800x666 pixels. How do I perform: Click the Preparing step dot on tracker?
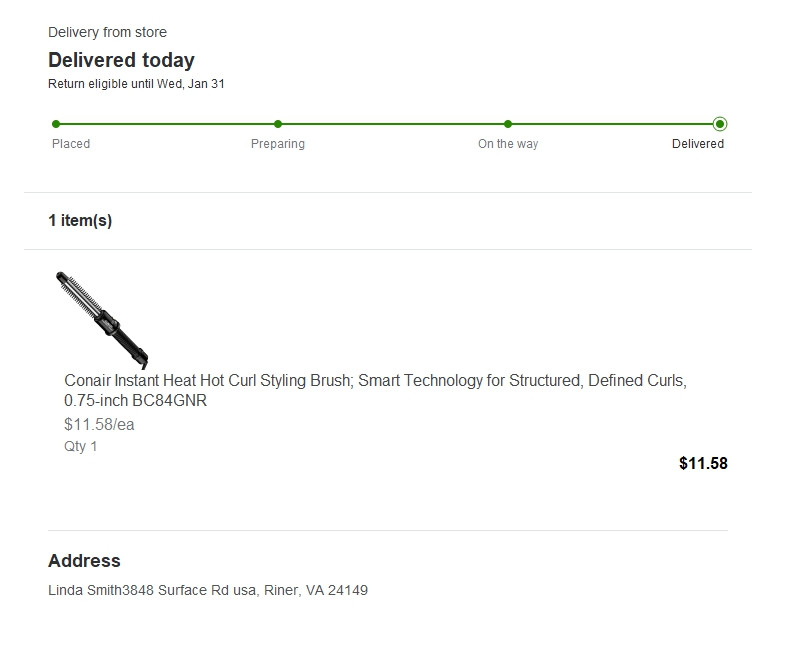278,124
